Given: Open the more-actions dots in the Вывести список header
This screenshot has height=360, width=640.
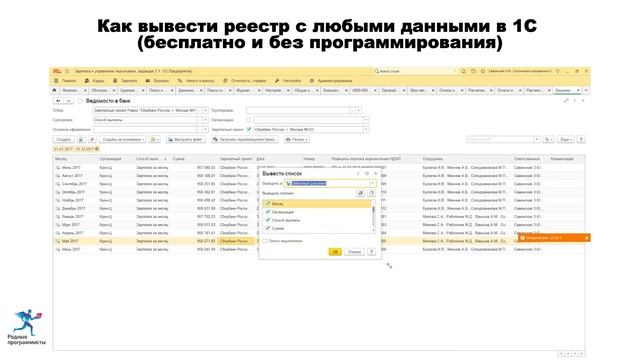Looking at the screenshot, I should coord(358,173).
